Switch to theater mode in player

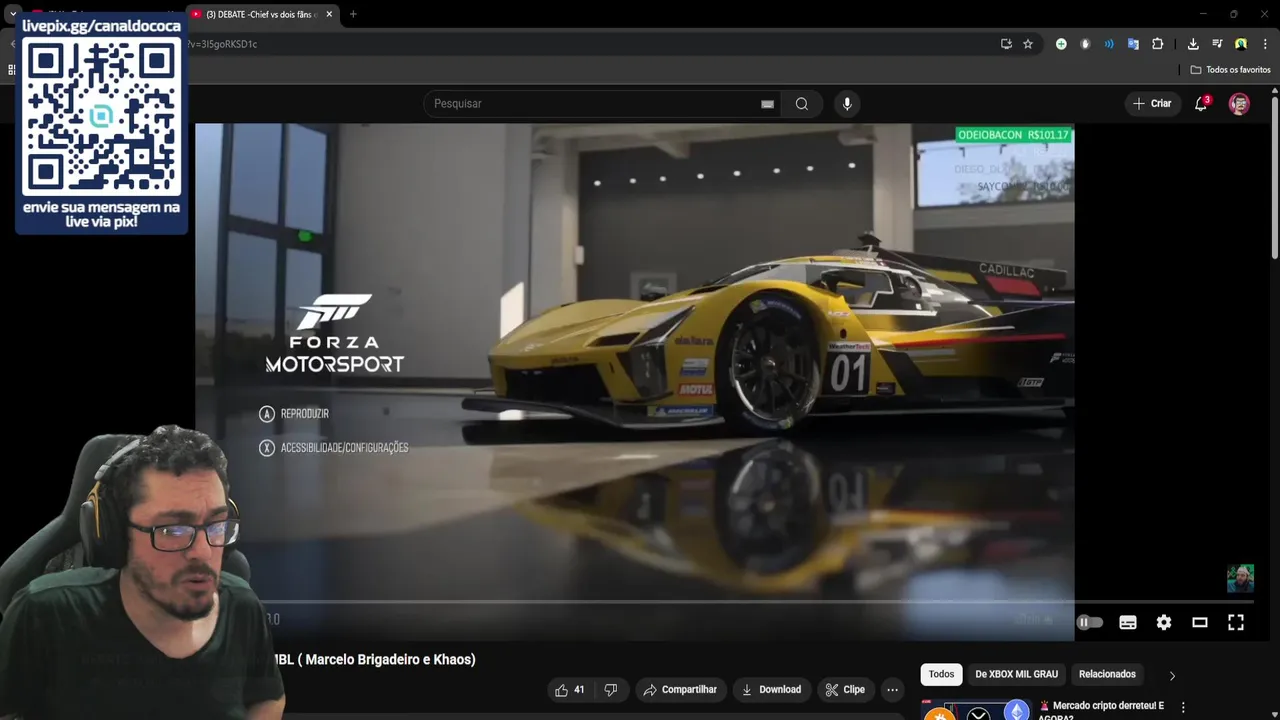tap(1200, 622)
